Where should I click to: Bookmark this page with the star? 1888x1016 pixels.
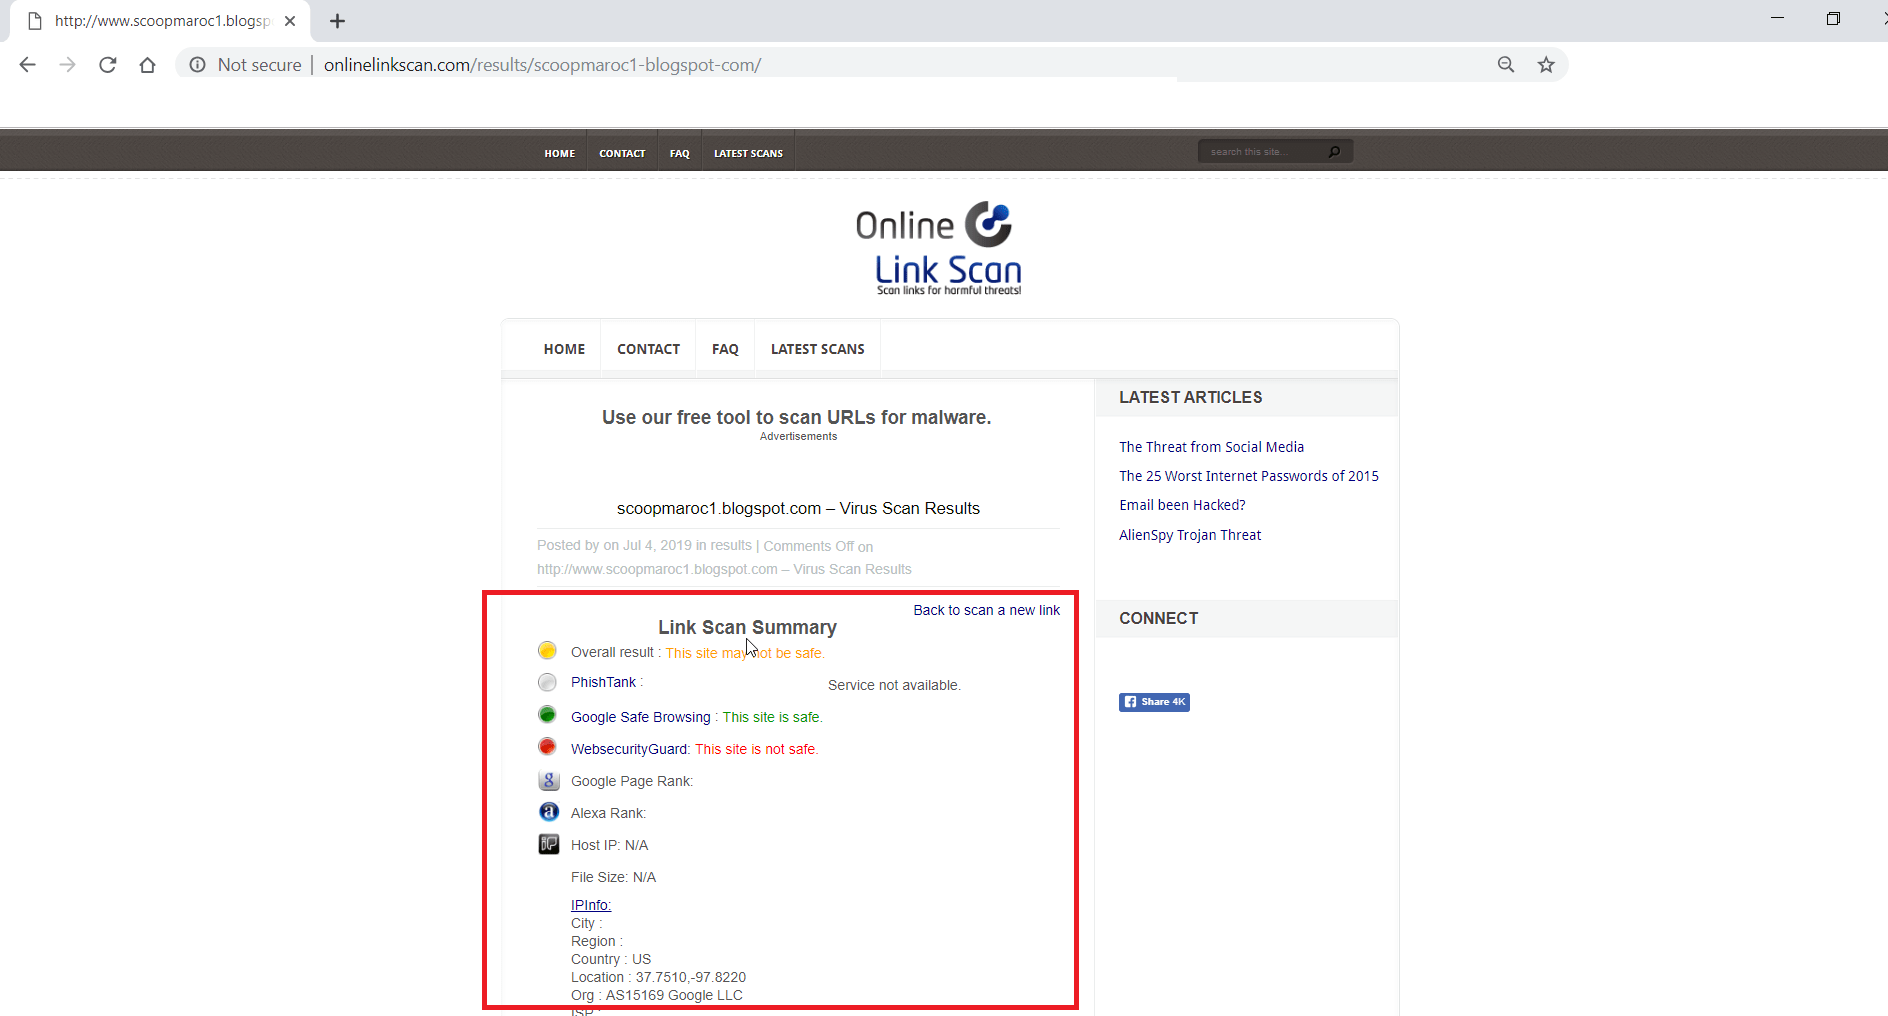[x=1546, y=65]
